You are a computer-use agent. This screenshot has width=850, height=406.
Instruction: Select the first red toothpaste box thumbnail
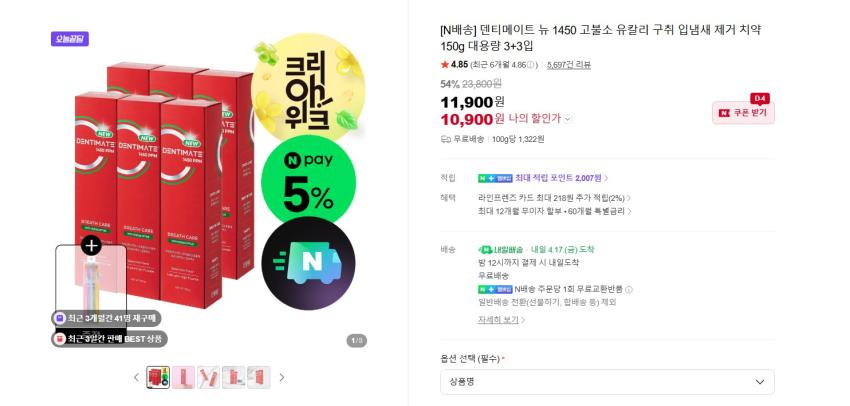pos(158,377)
